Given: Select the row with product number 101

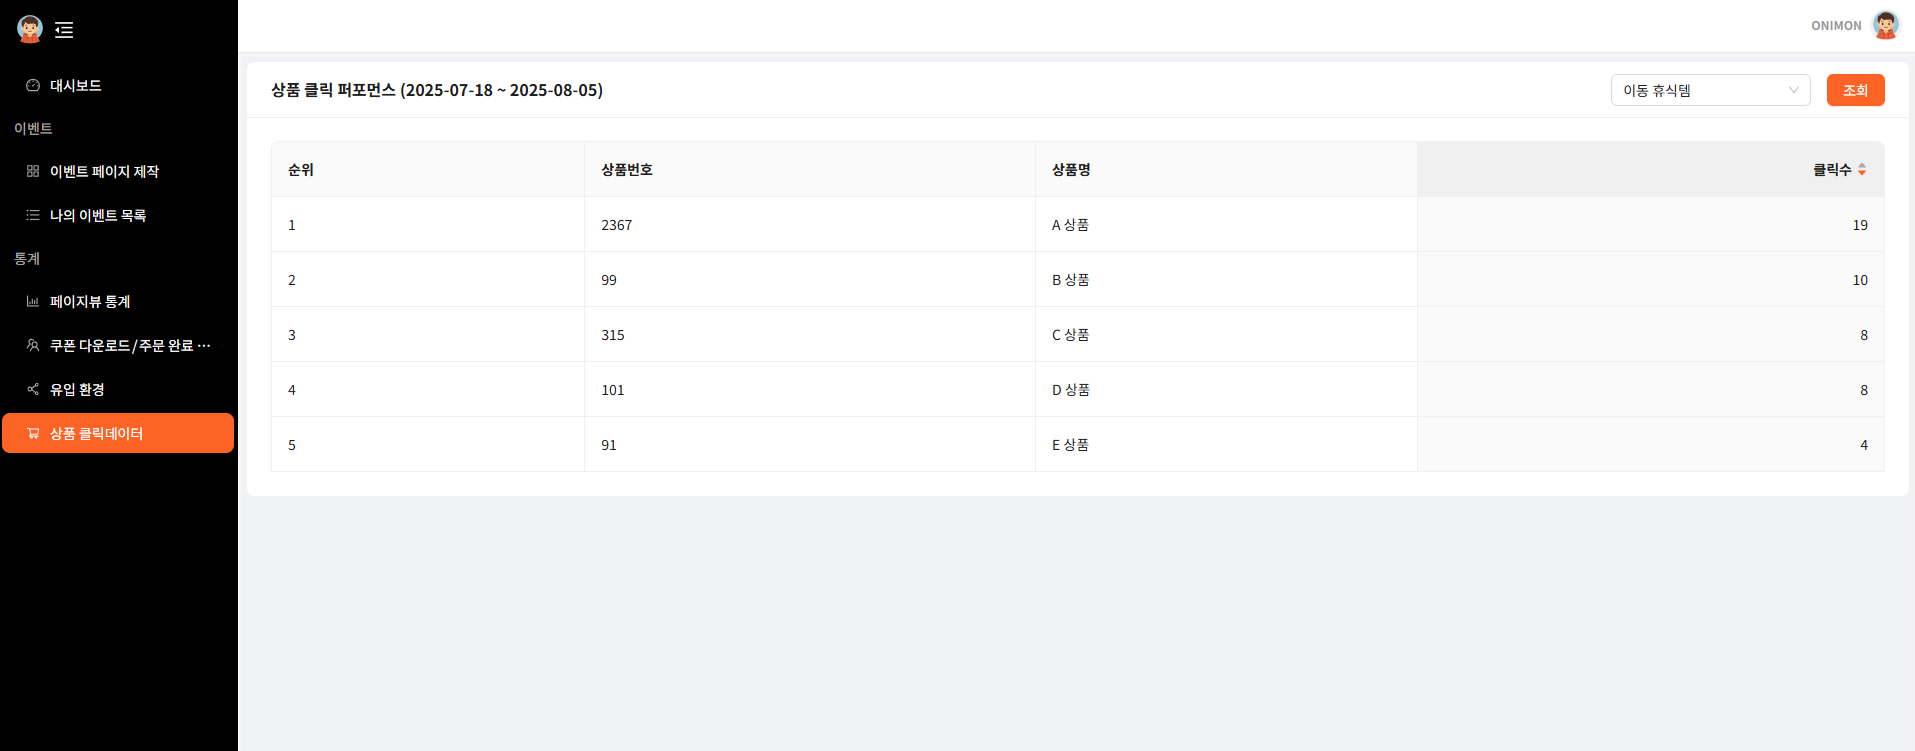Looking at the screenshot, I should [x=613, y=390].
